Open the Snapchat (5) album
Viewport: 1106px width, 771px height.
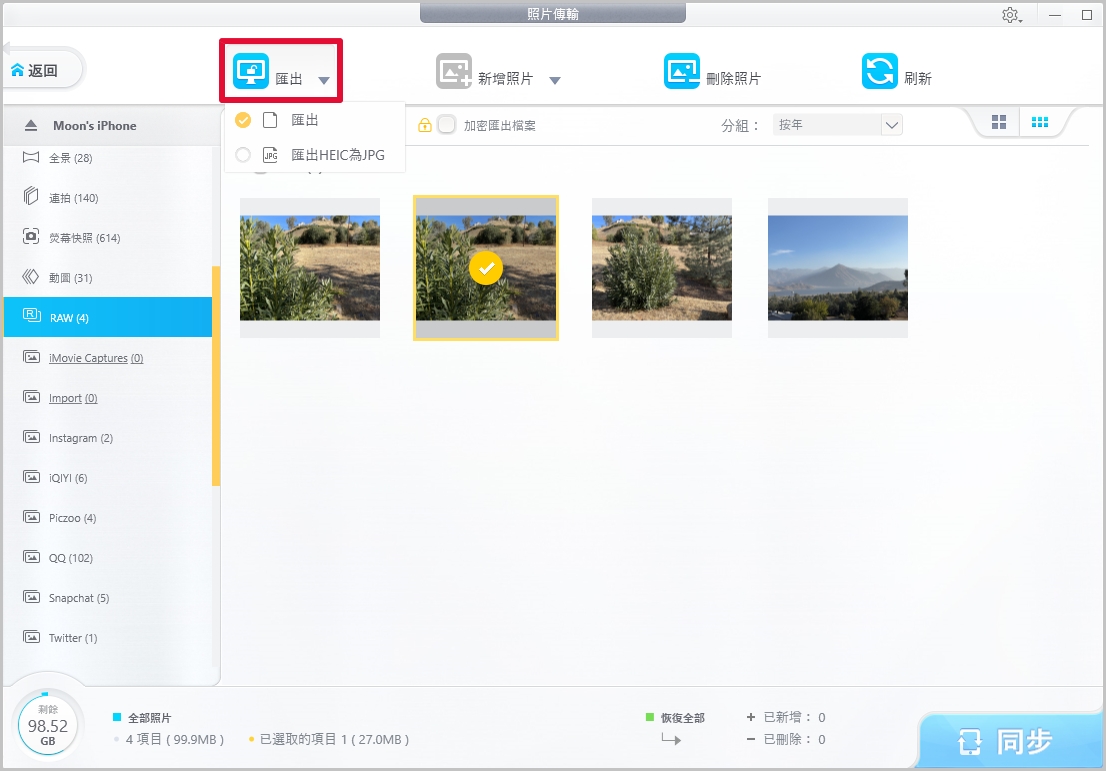[108, 597]
